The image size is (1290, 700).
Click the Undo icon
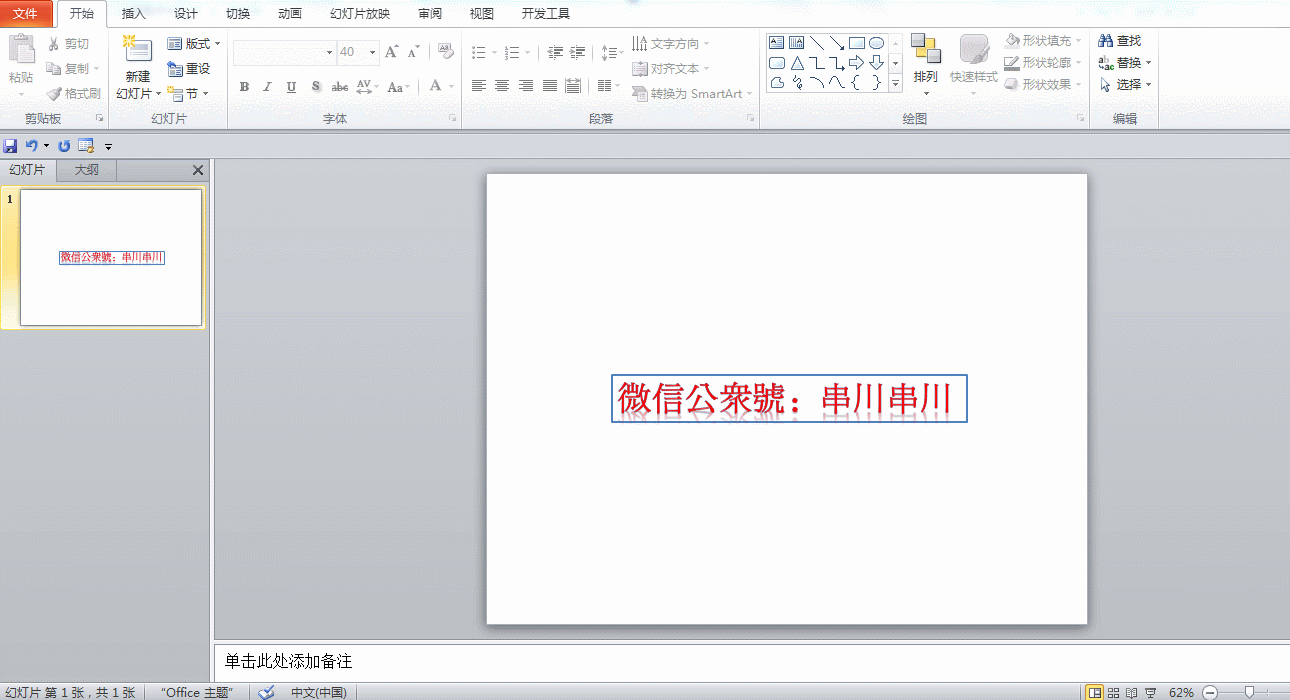[33, 144]
